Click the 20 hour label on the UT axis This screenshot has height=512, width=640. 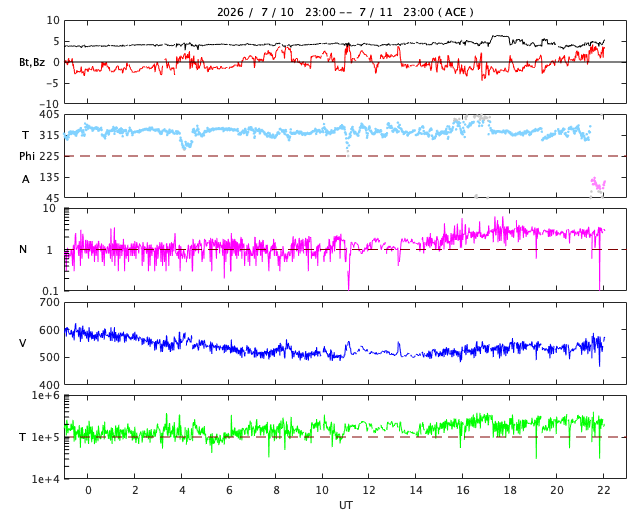click(x=557, y=490)
